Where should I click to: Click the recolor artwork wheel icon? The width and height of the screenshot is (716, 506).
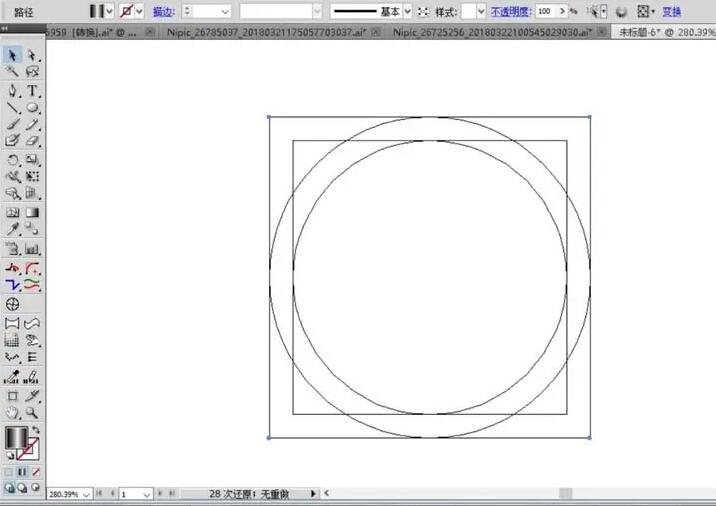(621, 11)
